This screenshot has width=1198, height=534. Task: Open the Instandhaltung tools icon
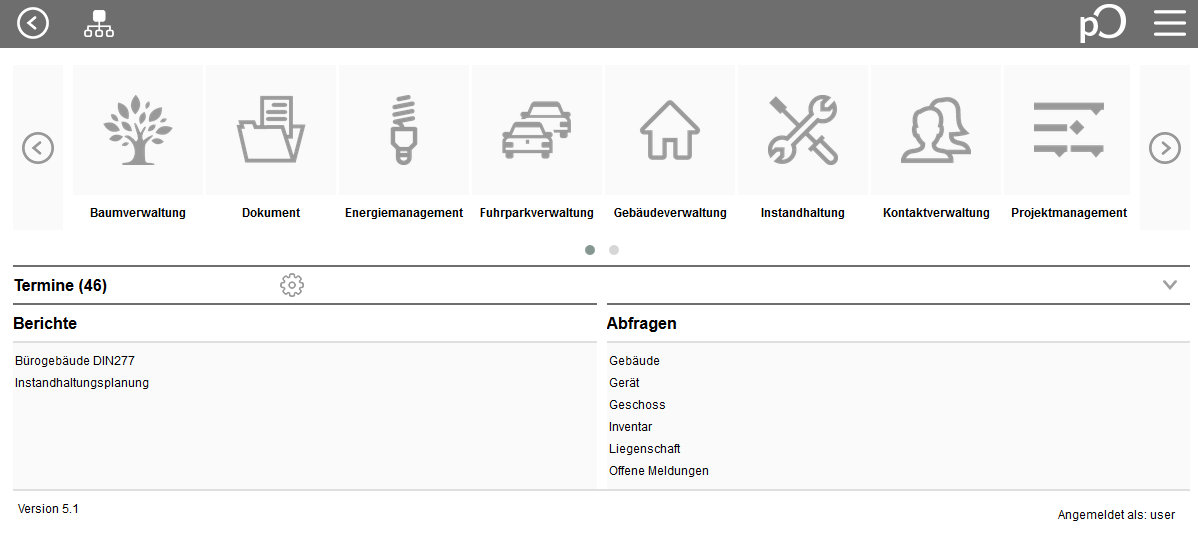pos(803,129)
